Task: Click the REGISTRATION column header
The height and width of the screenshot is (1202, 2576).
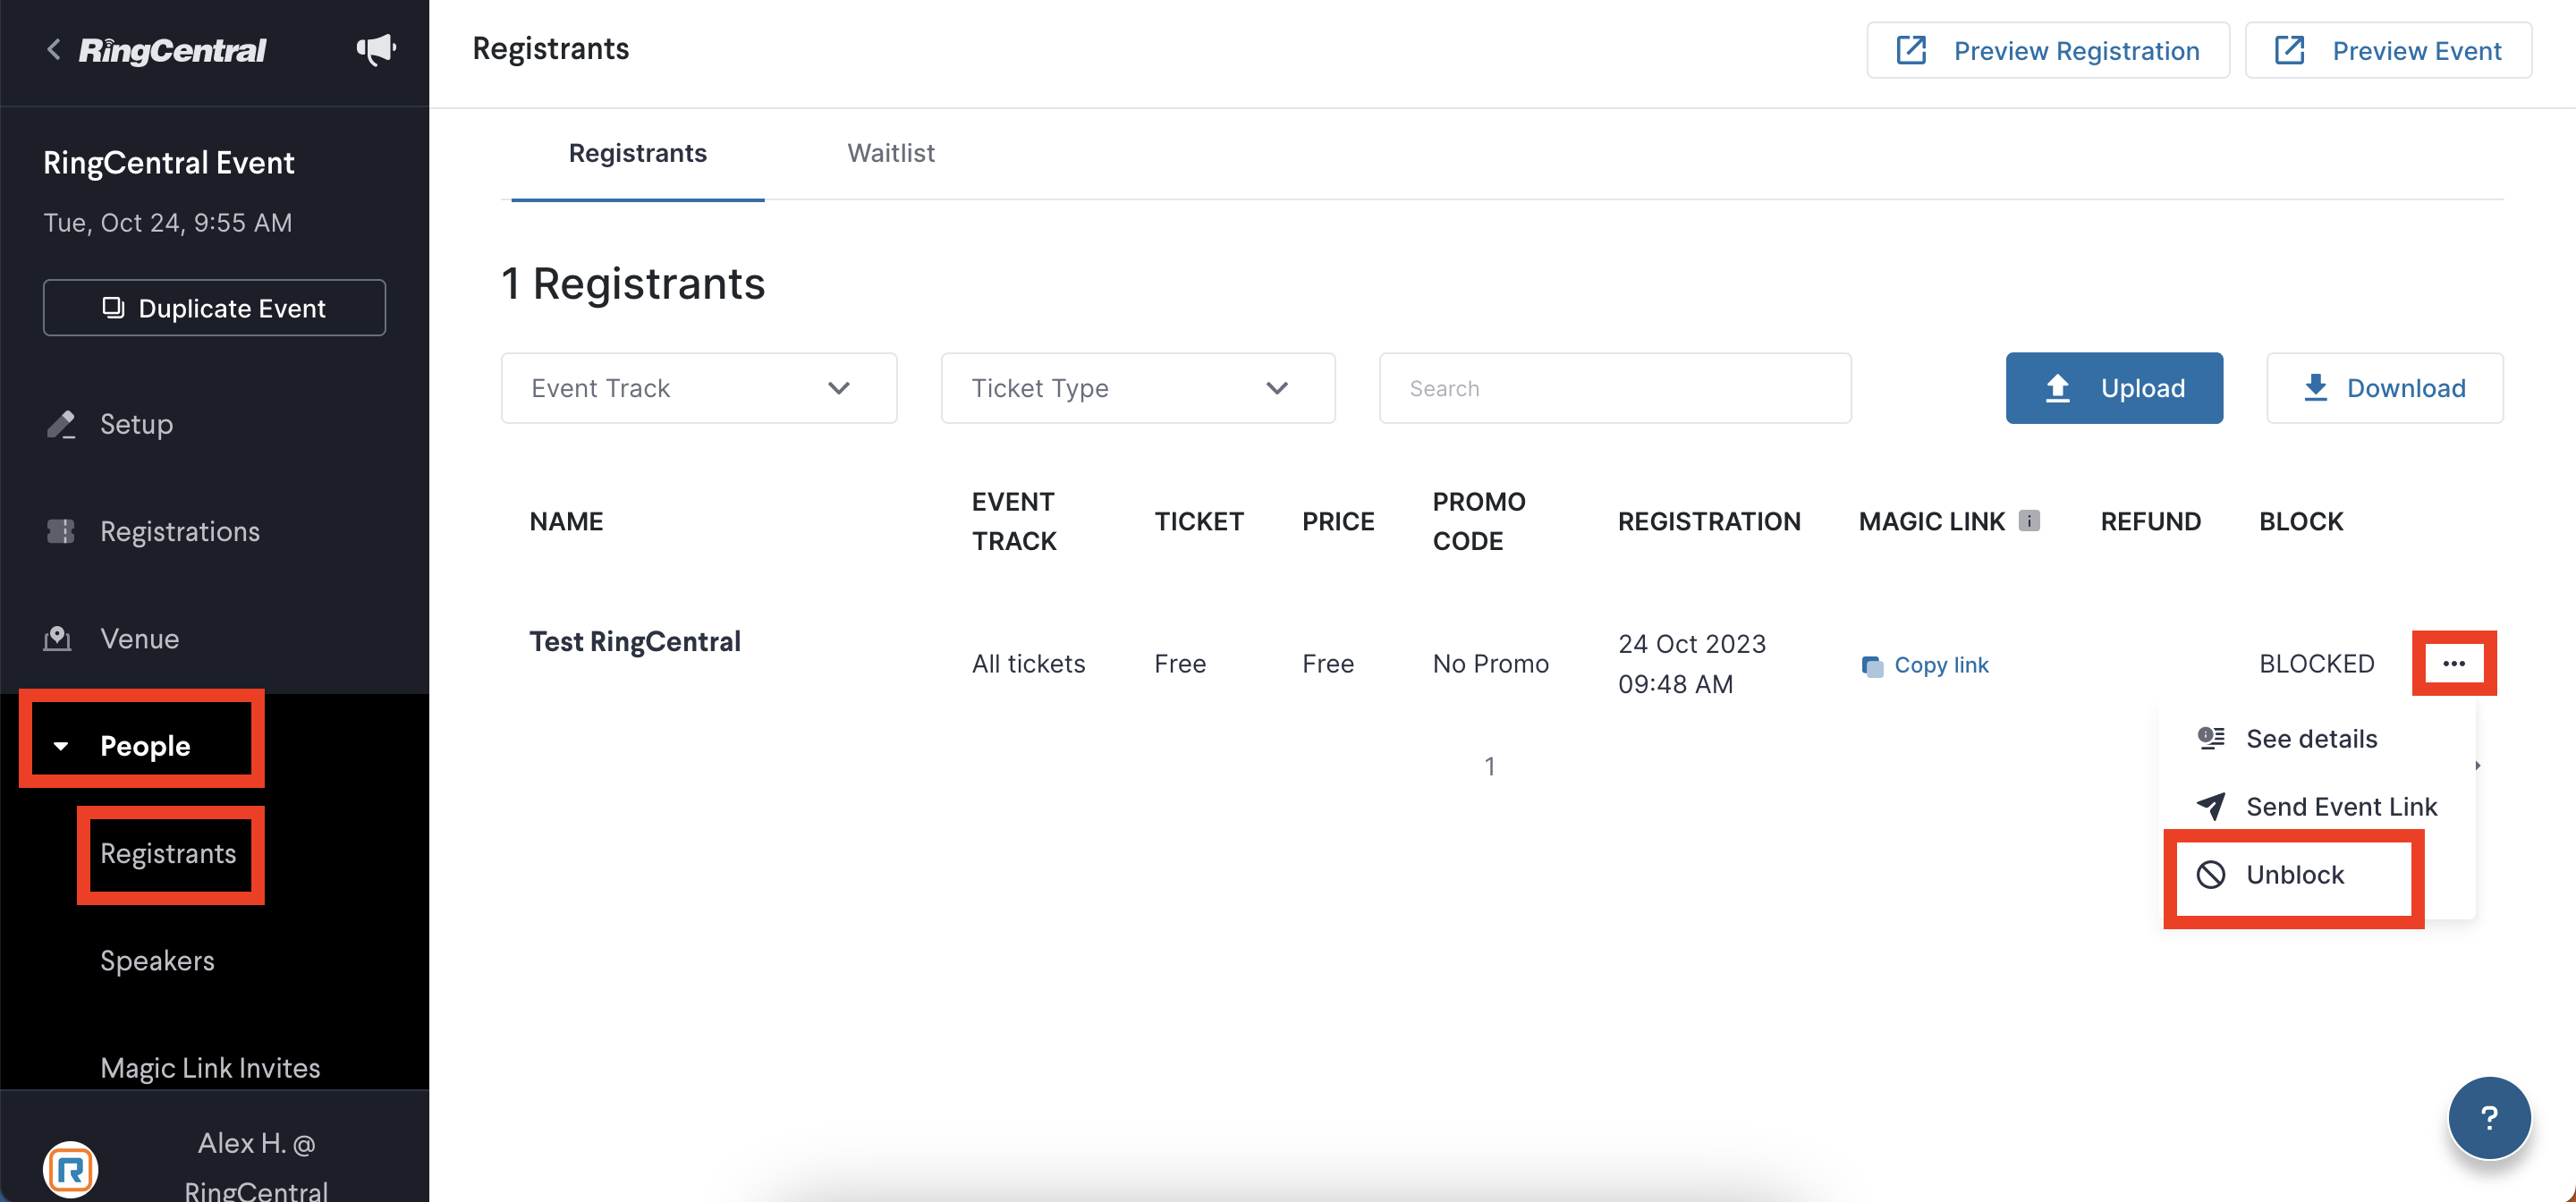Action: 1709,521
